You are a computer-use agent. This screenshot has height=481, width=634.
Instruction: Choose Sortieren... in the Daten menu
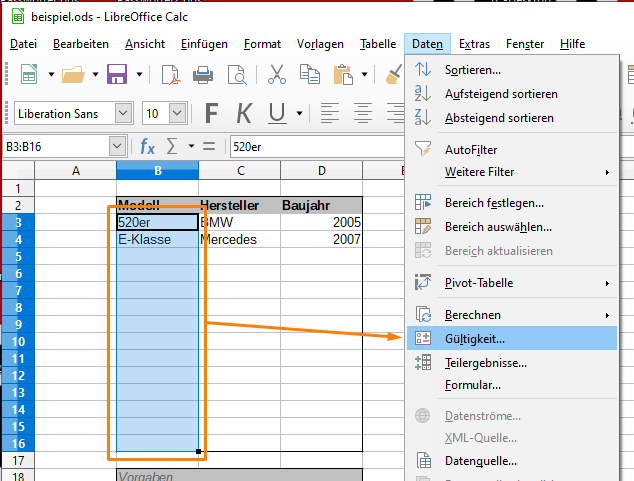(512, 70)
